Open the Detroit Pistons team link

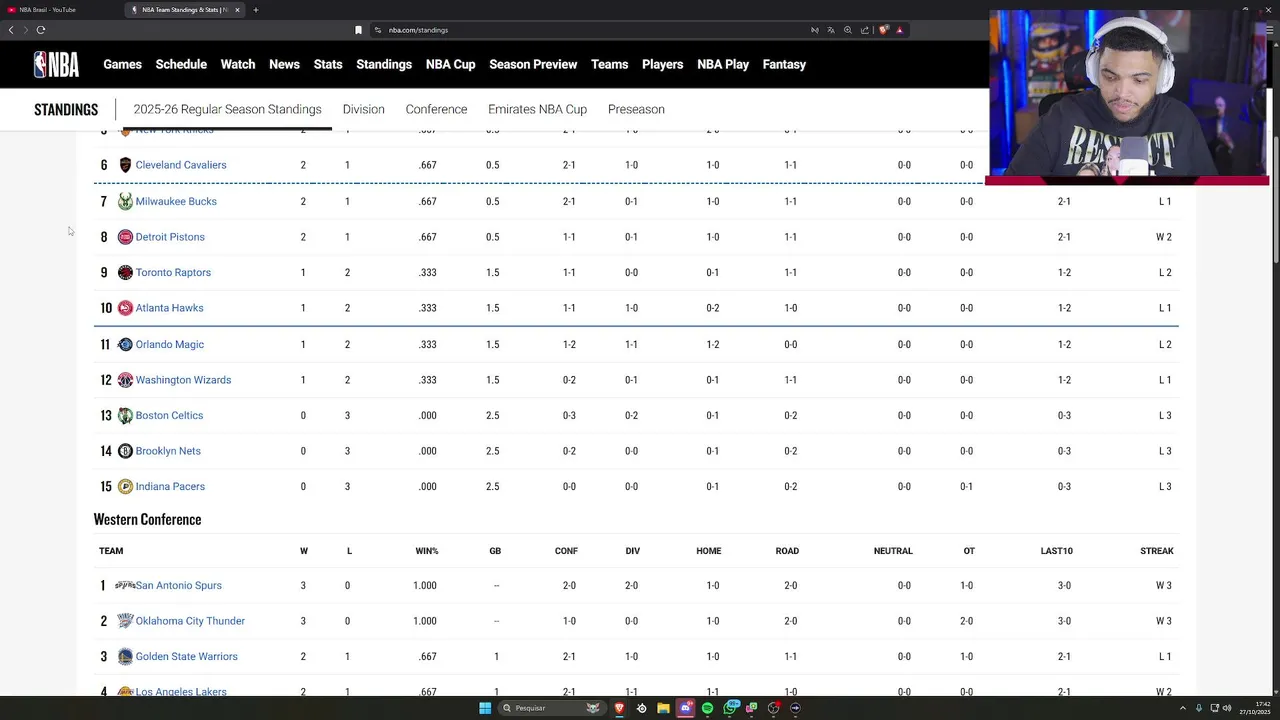coord(170,237)
